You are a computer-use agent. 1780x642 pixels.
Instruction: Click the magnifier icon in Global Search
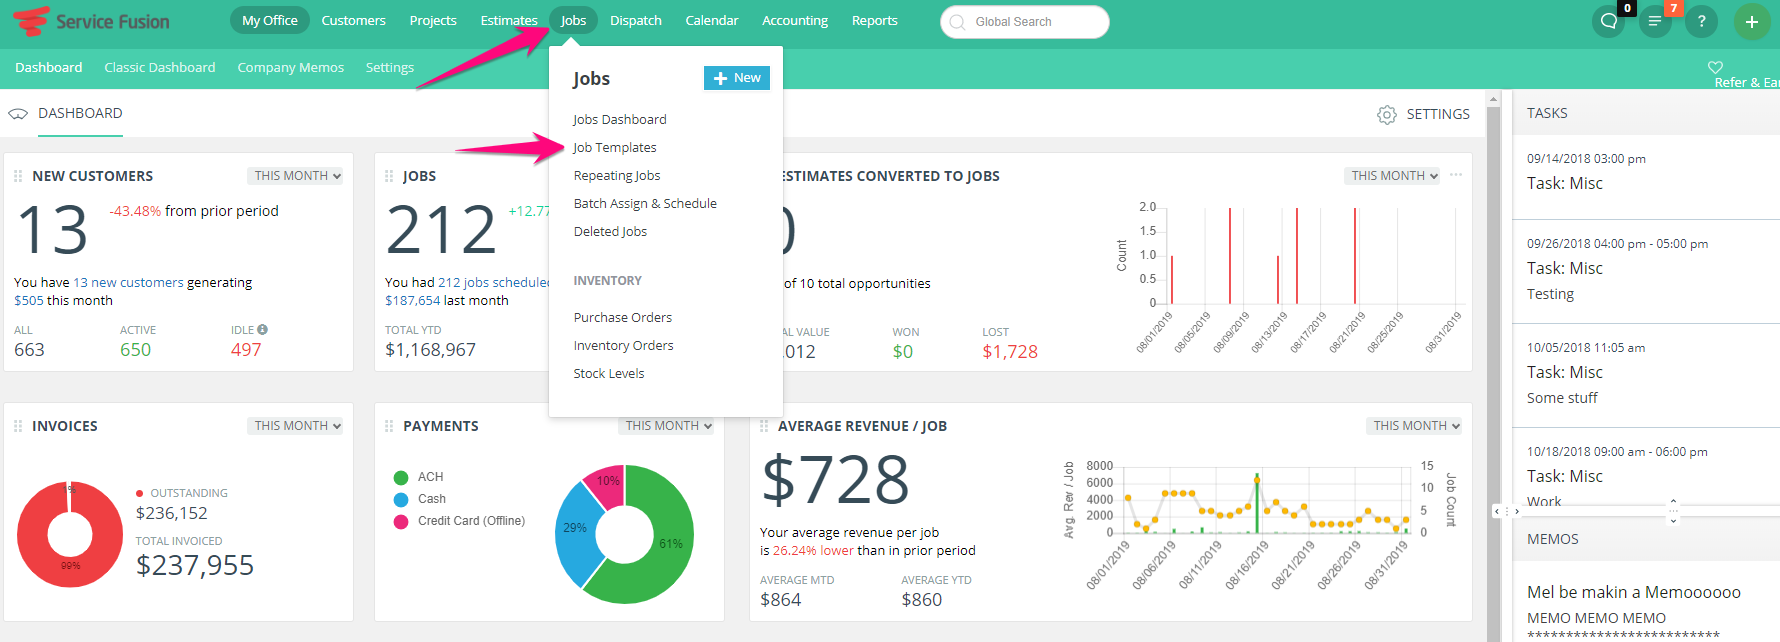[958, 22]
